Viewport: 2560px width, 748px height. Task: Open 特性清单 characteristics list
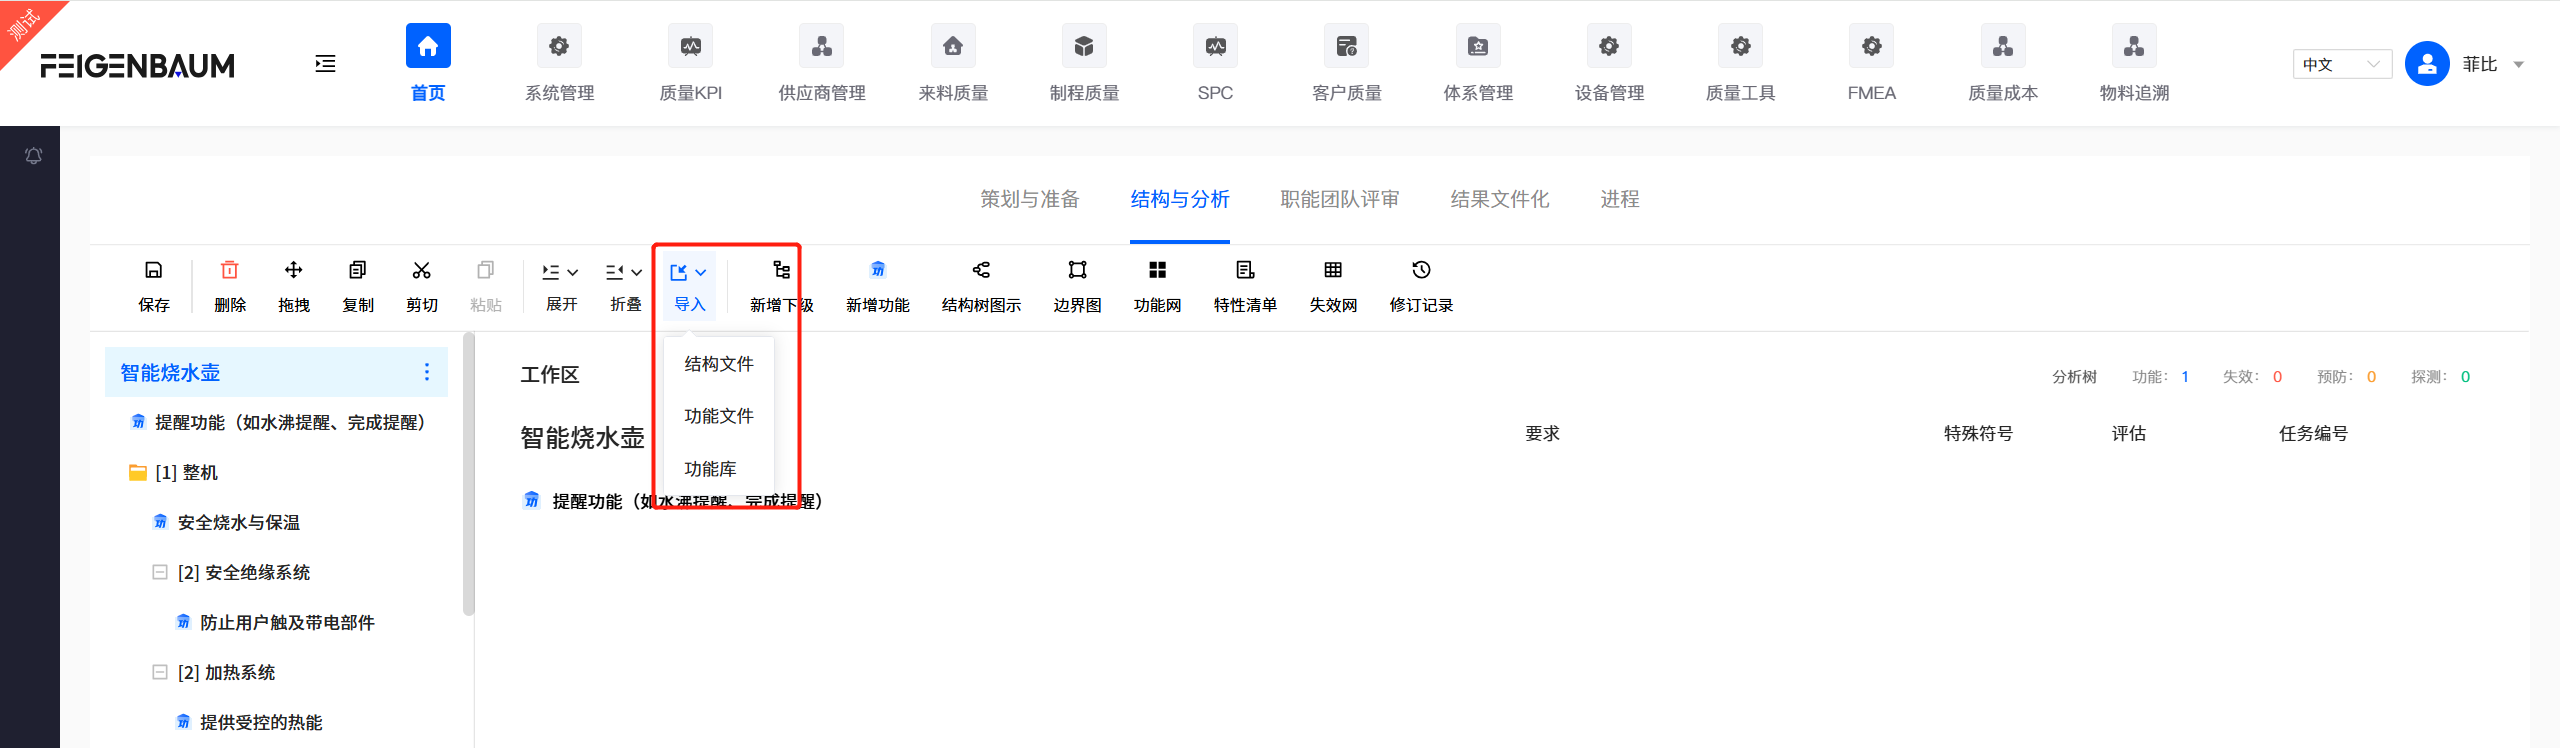[1246, 286]
